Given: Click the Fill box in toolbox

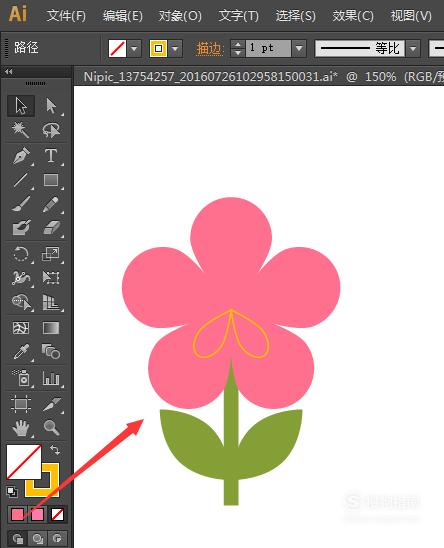Looking at the screenshot, I should point(24,461).
